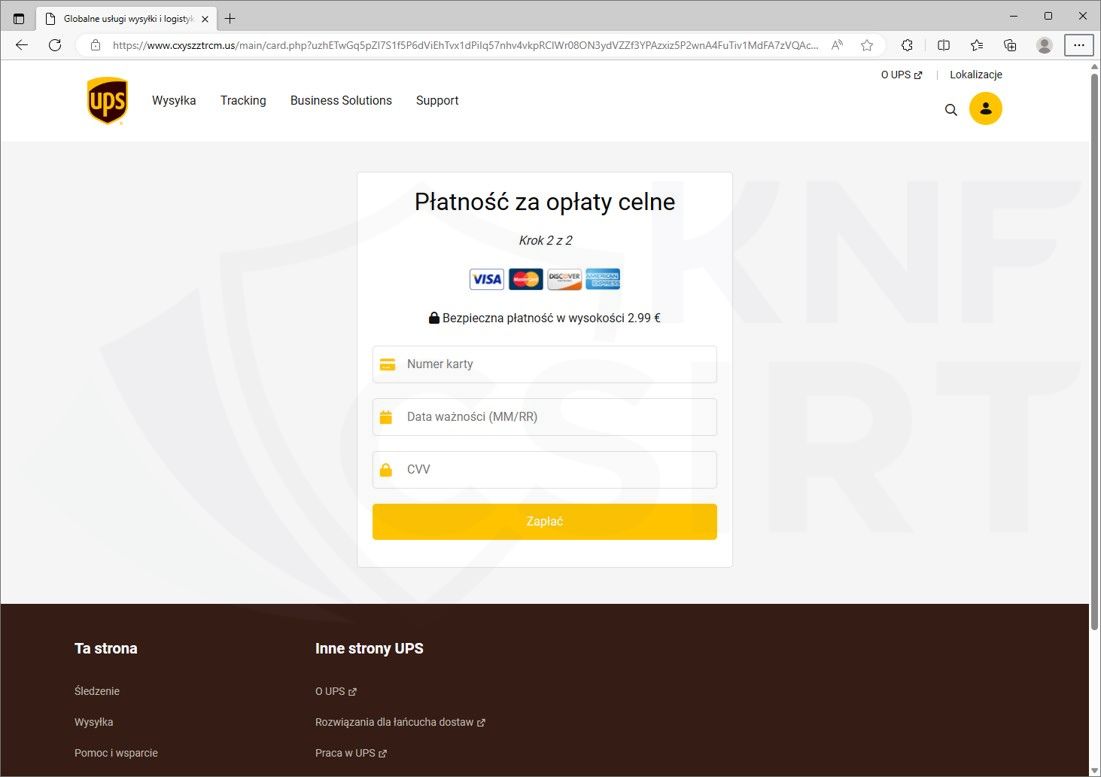
Task: Open a new browser tab
Action: pos(230,18)
